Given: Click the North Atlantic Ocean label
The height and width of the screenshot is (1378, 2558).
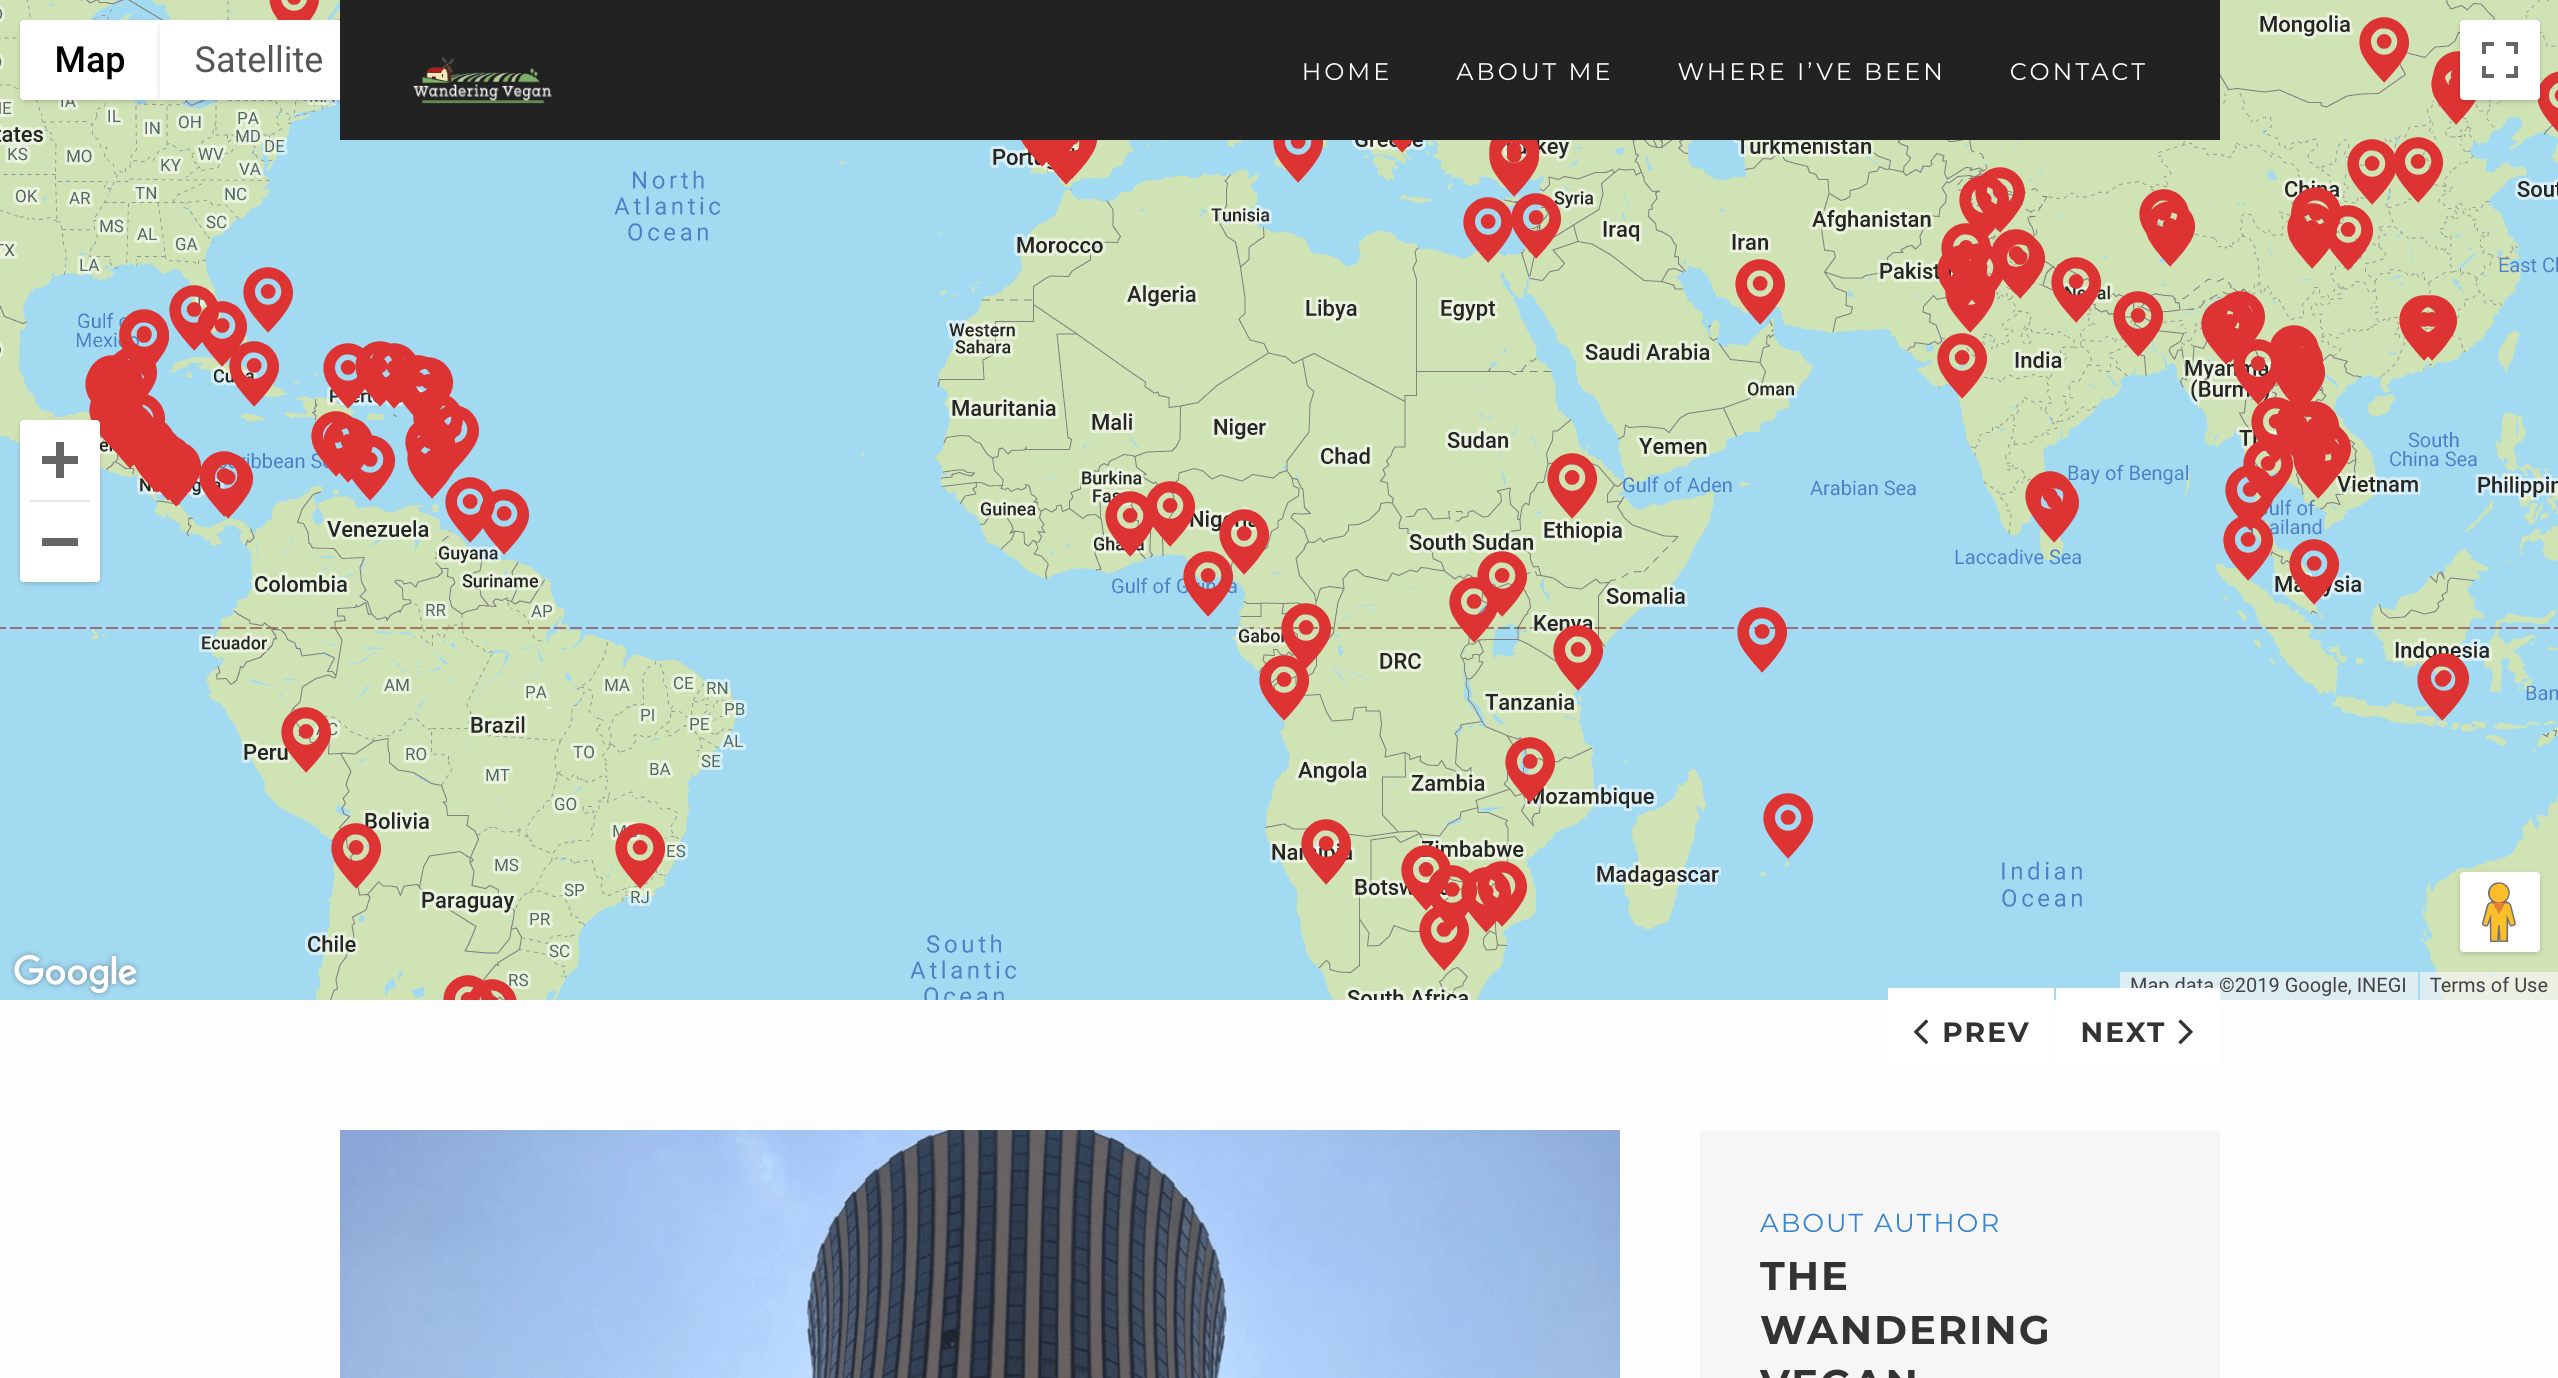Looking at the screenshot, I should 668,206.
